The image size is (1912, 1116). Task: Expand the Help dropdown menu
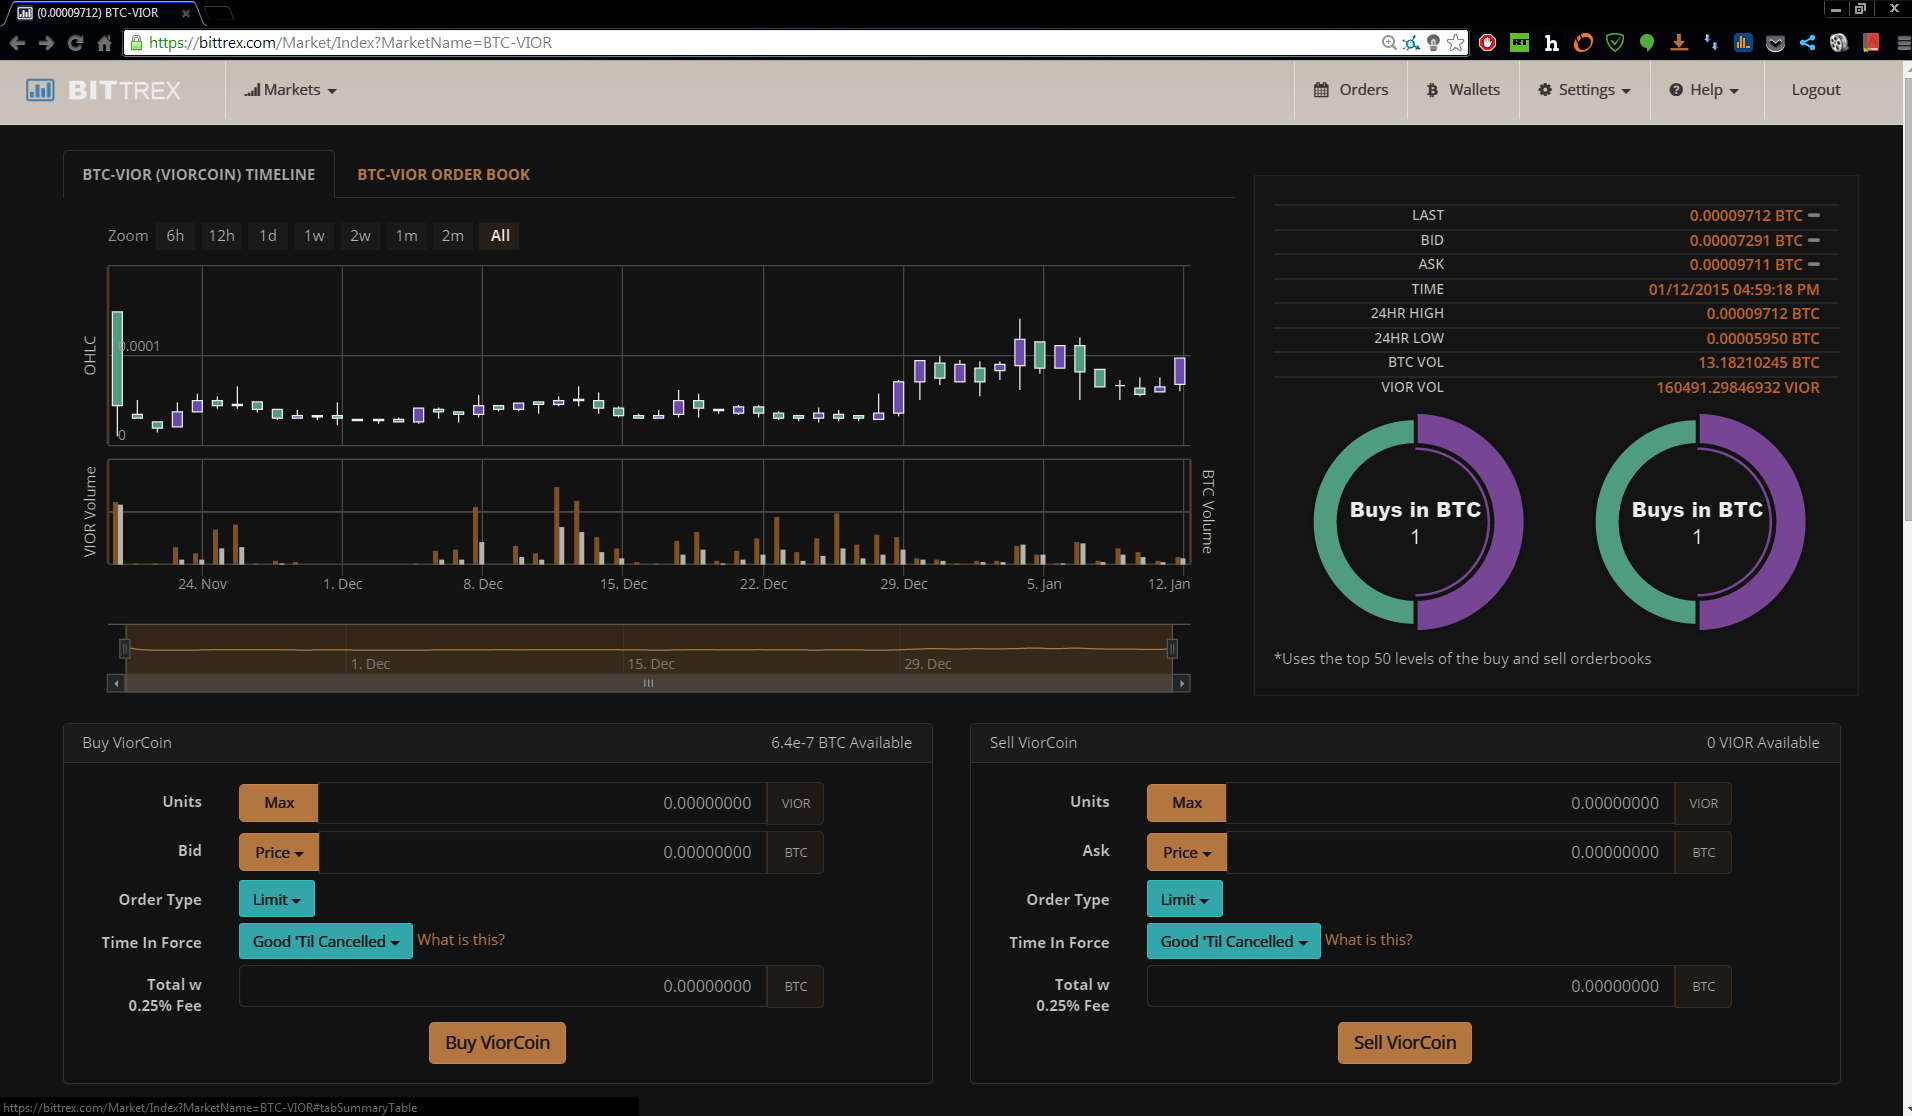pyautogui.click(x=1704, y=90)
